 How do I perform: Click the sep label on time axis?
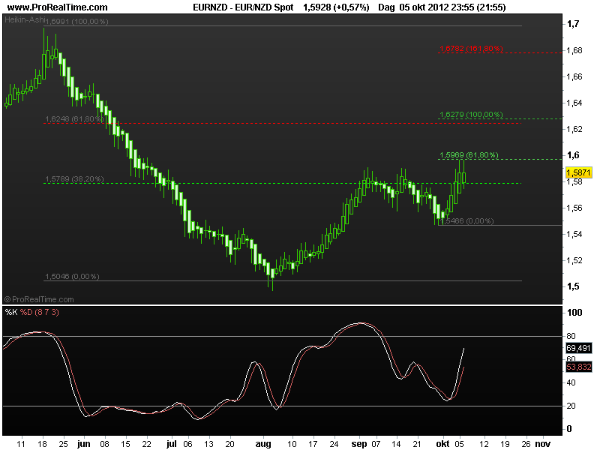359,444
